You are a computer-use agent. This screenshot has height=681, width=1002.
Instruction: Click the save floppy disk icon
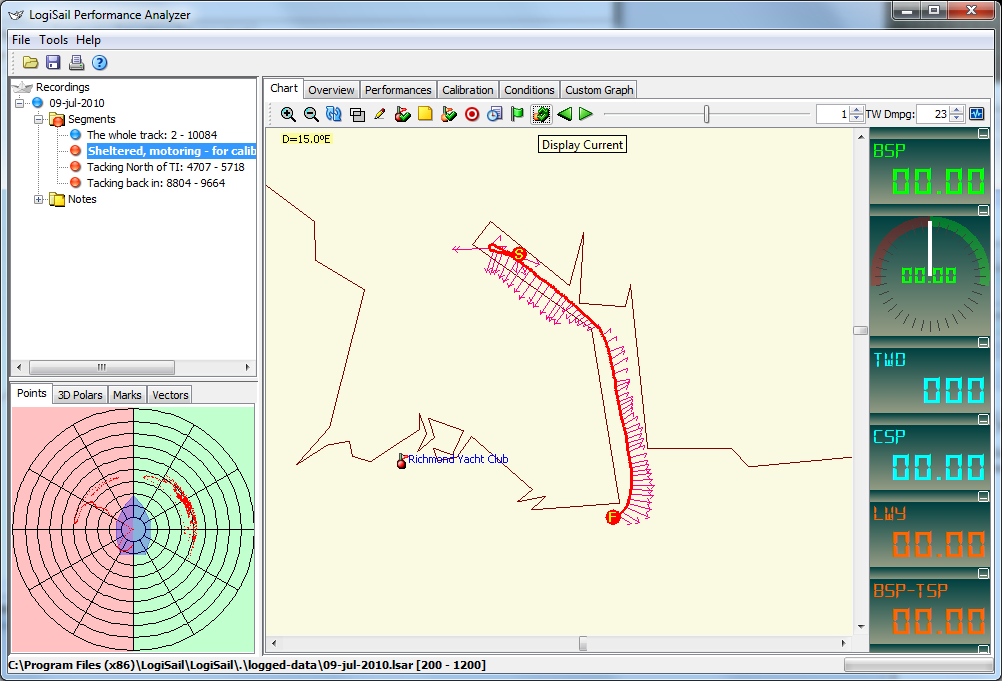click(53, 63)
